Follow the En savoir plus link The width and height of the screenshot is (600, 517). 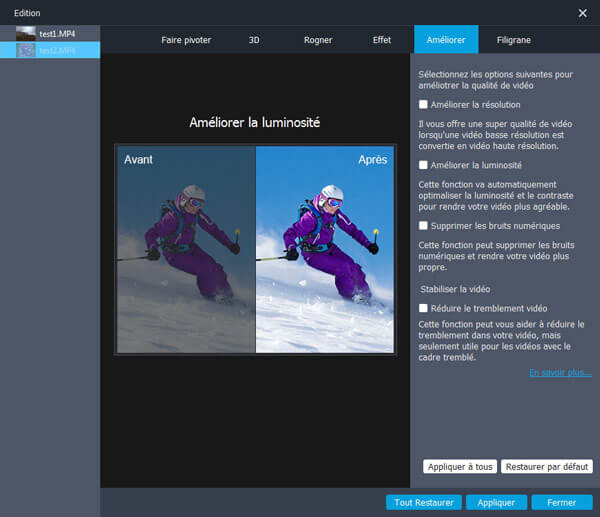tap(560, 373)
